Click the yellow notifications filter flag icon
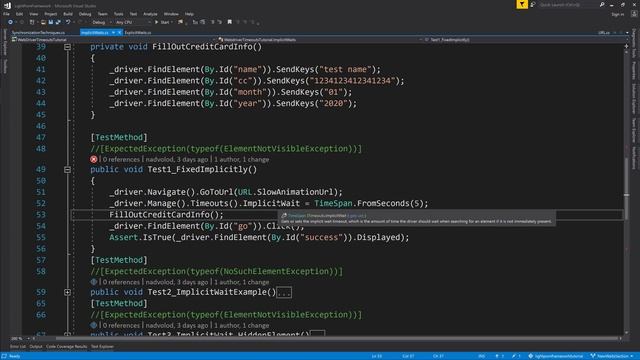Viewport: 640px width, 360px height. 522,4
